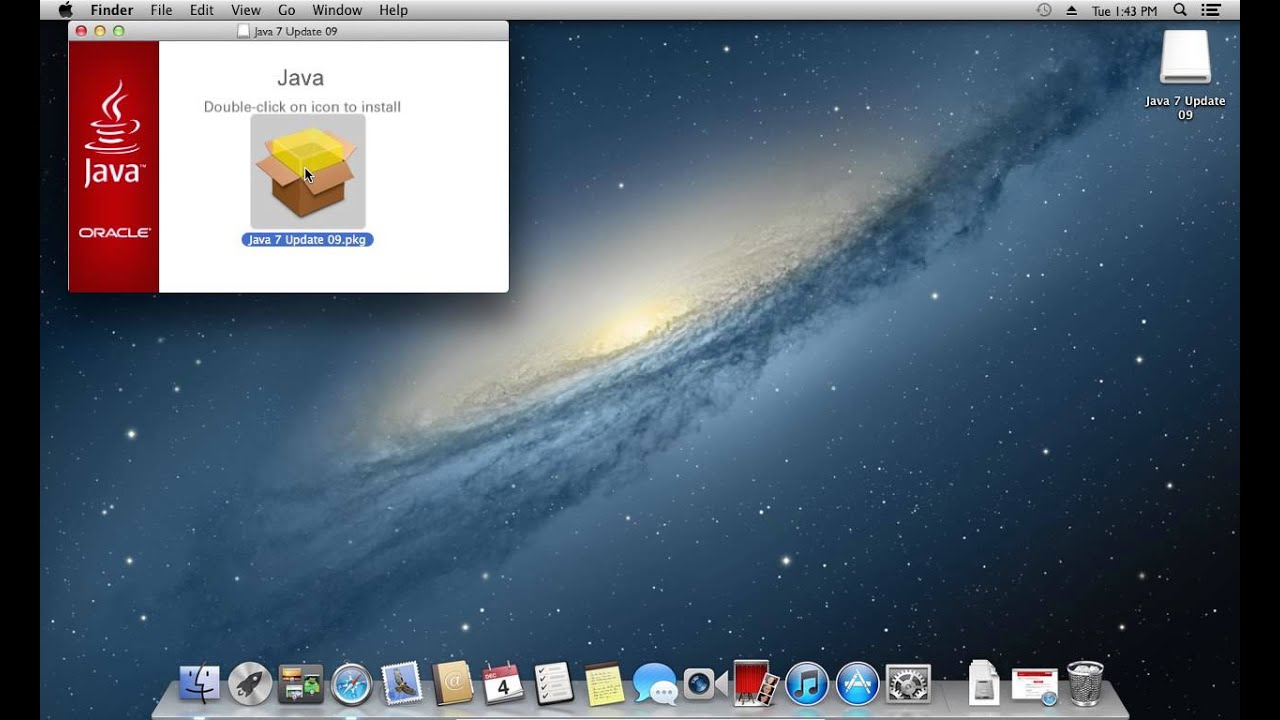The image size is (1280, 720).
Task: Open Finder from the Dock
Action: [199, 684]
